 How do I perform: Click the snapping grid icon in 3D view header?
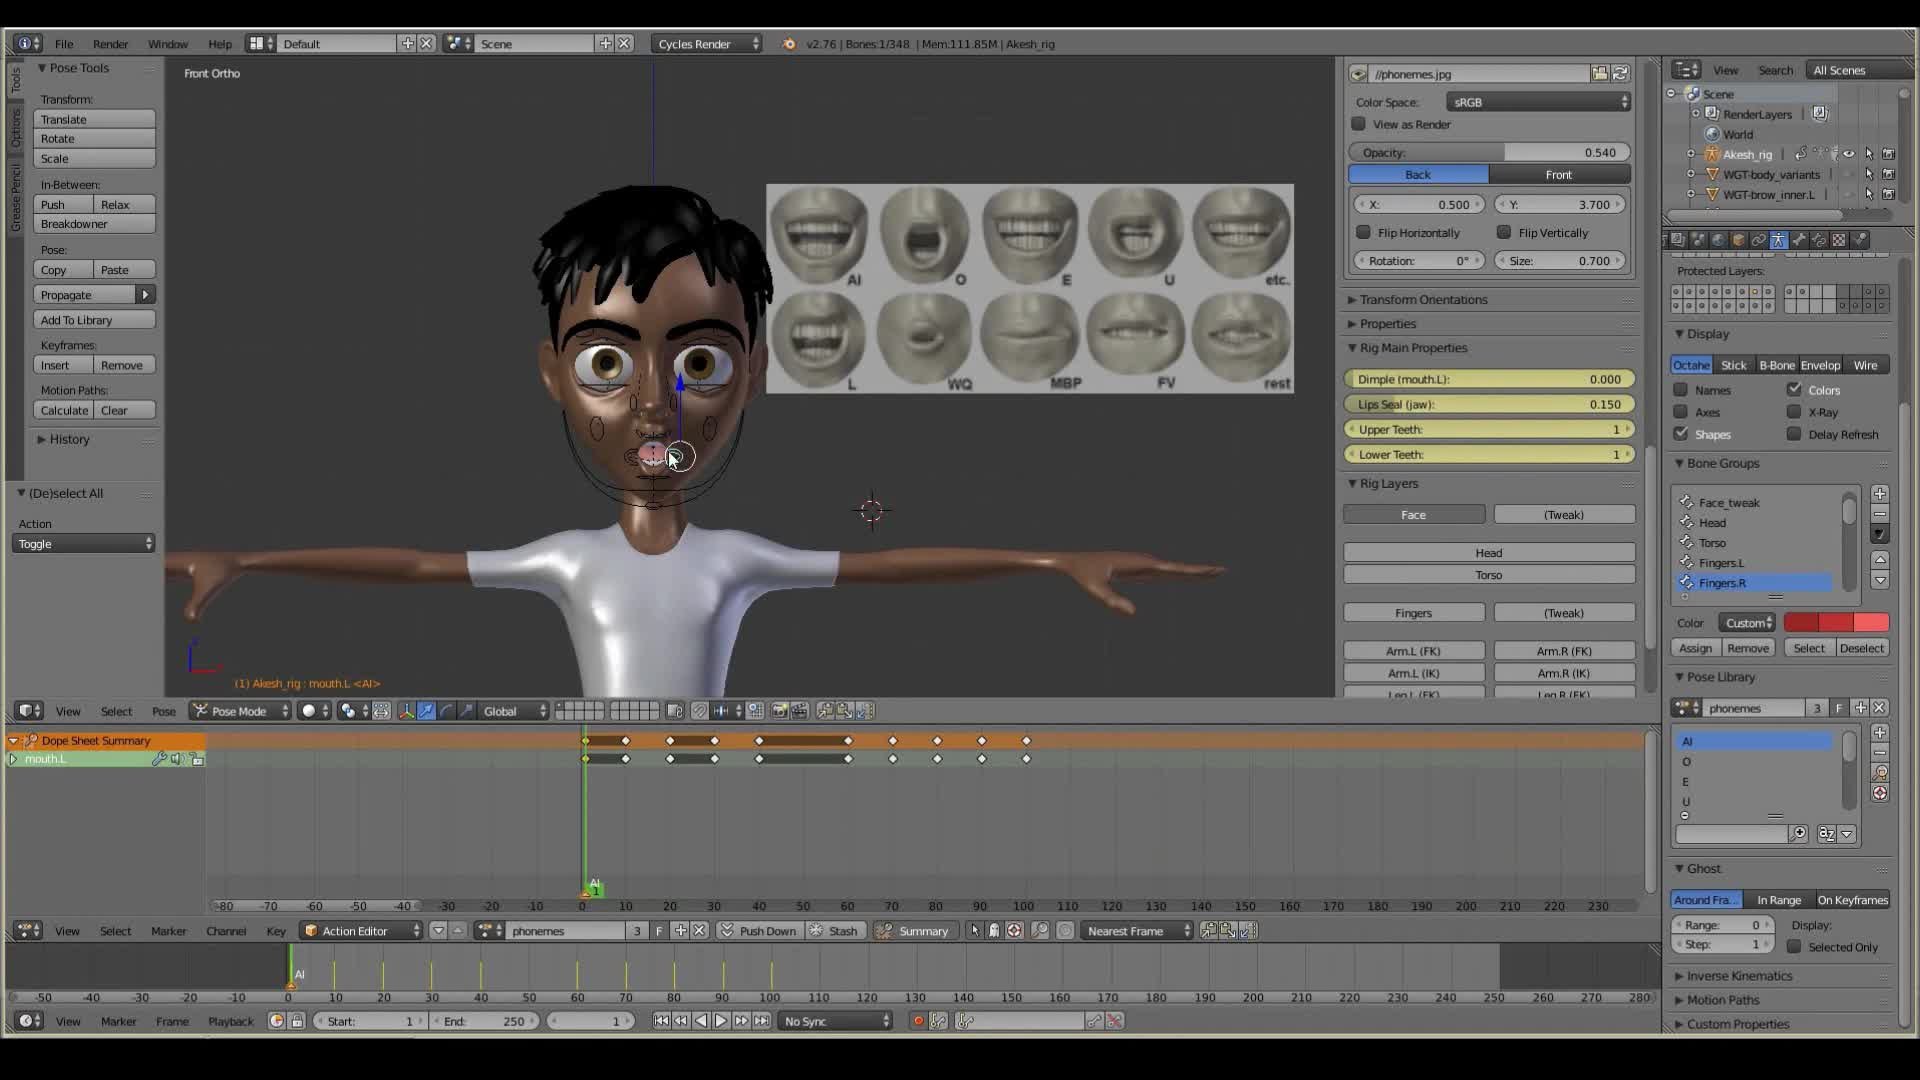point(755,711)
